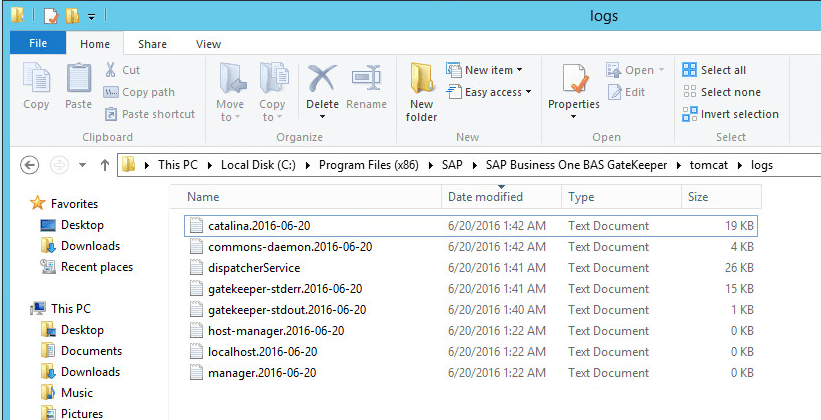Screen dimensions: 821x420
Task: Switch to the View ribbon tab
Action: tap(208, 44)
